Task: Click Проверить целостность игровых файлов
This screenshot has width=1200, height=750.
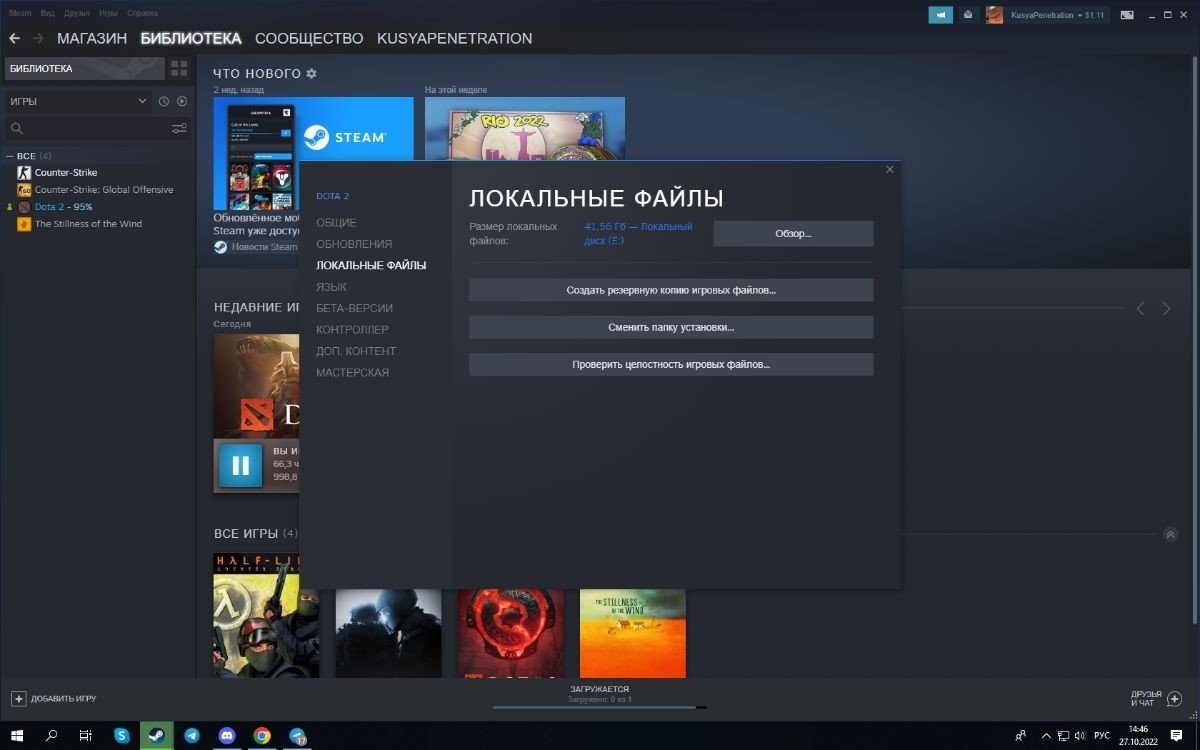Action: click(671, 365)
